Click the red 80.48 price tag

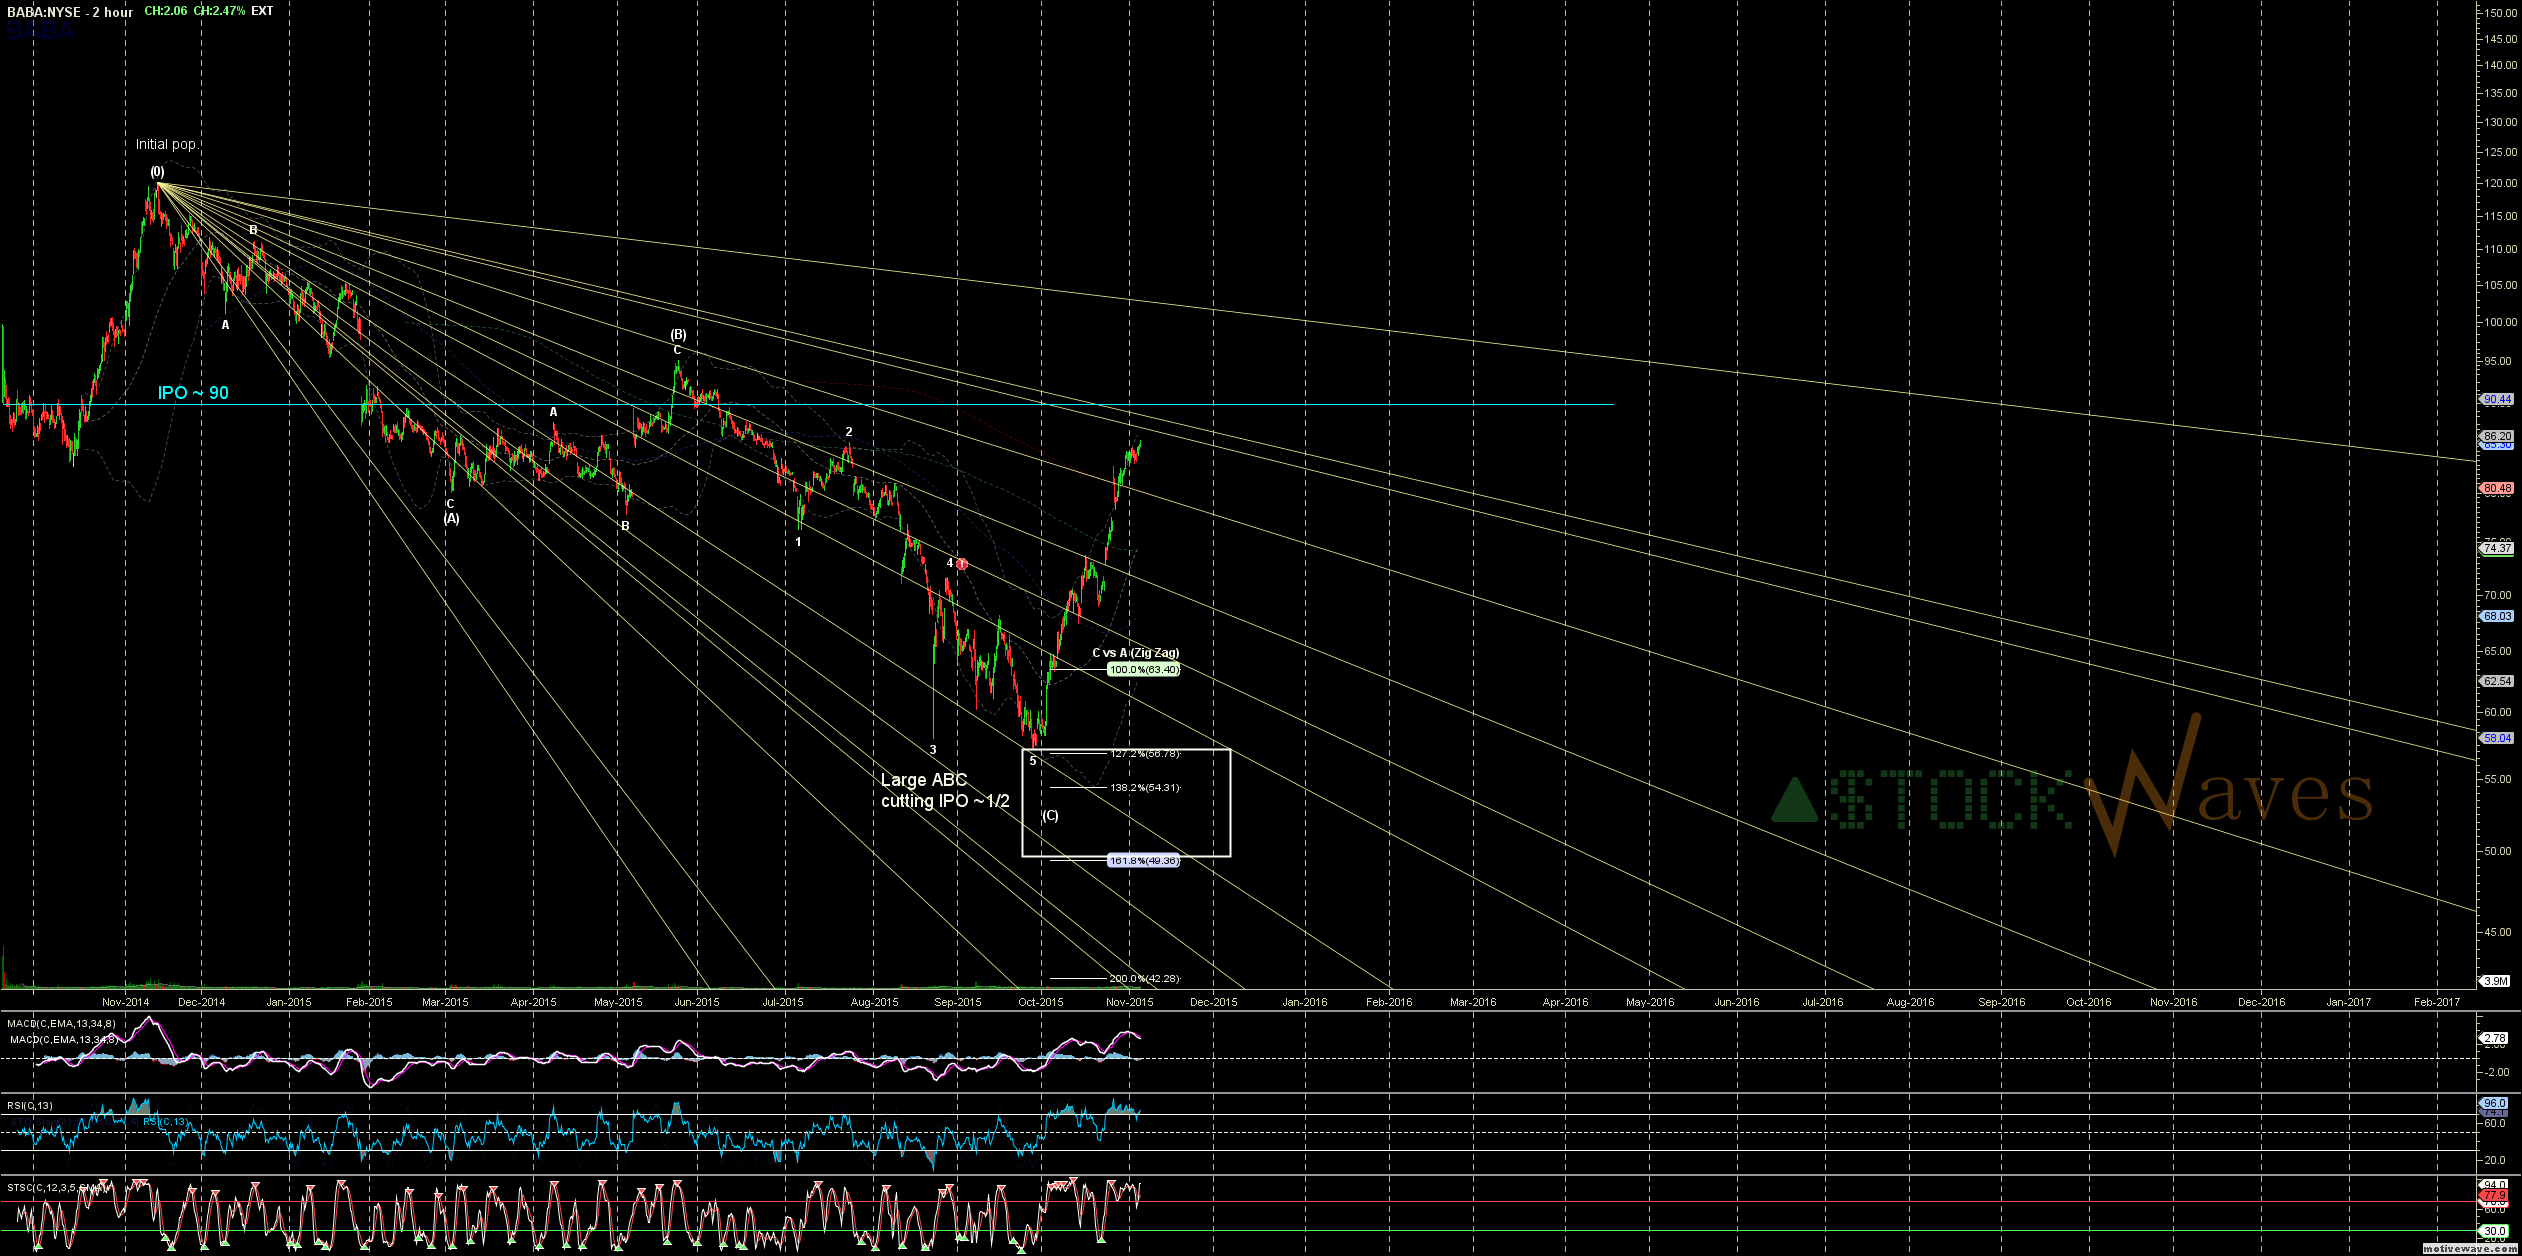pos(2497,489)
